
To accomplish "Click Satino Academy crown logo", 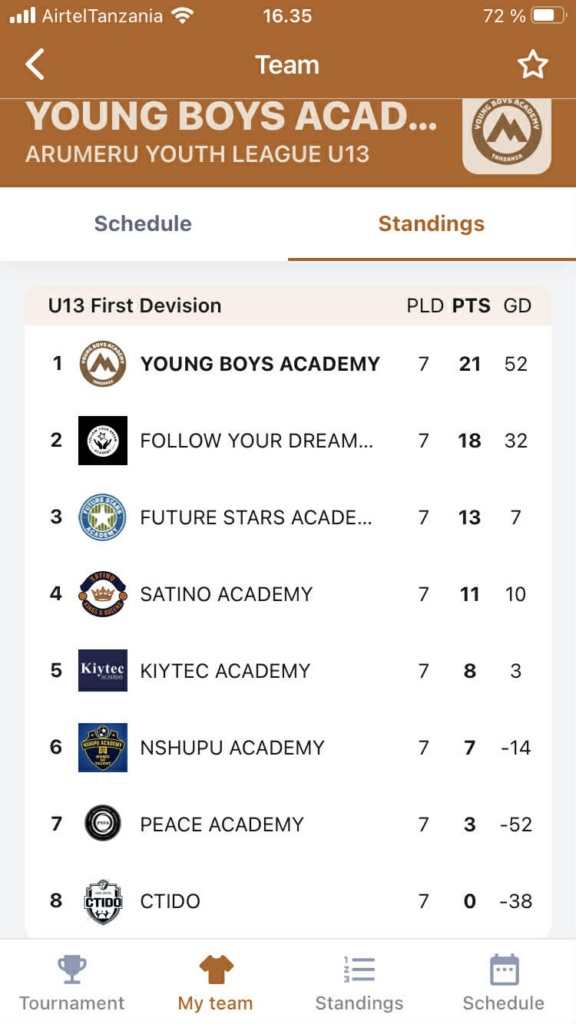I will (103, 594).
